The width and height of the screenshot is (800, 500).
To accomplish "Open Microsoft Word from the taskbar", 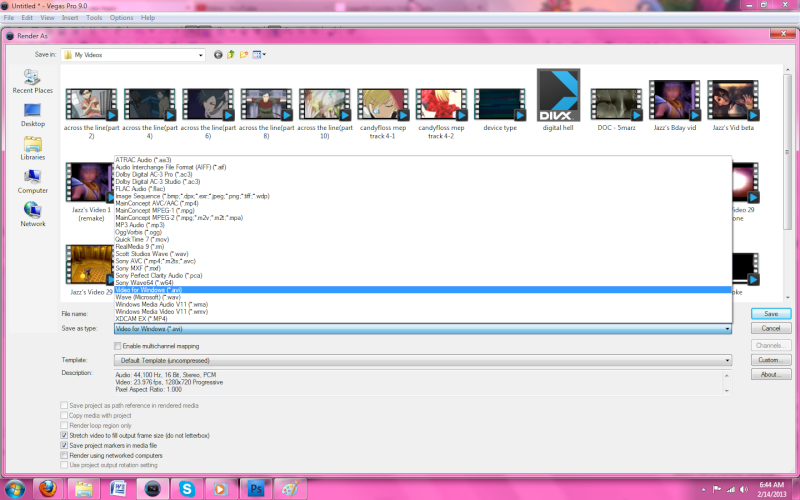I will (118, 489).
